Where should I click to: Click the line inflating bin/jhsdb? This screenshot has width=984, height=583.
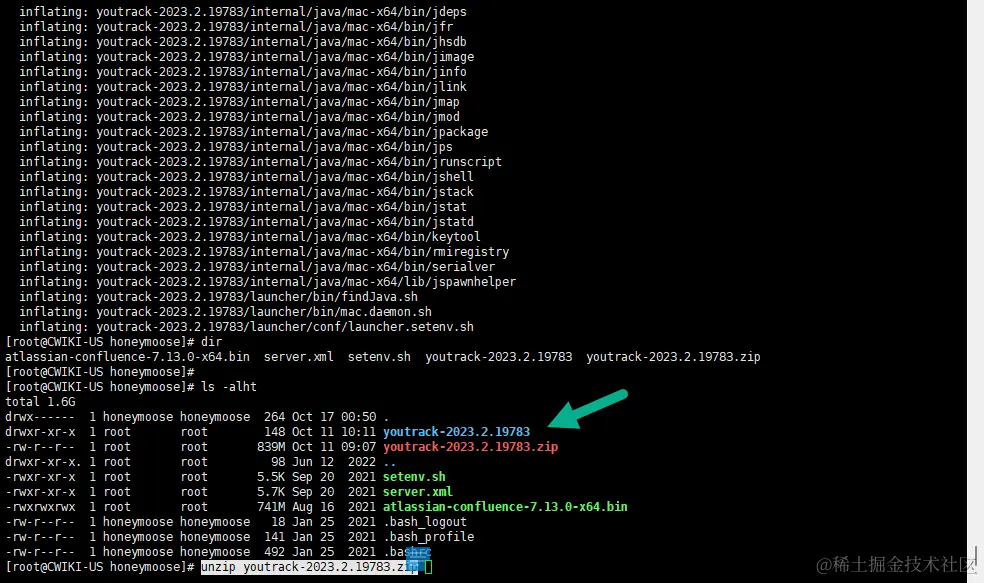[x=243, y=42]
